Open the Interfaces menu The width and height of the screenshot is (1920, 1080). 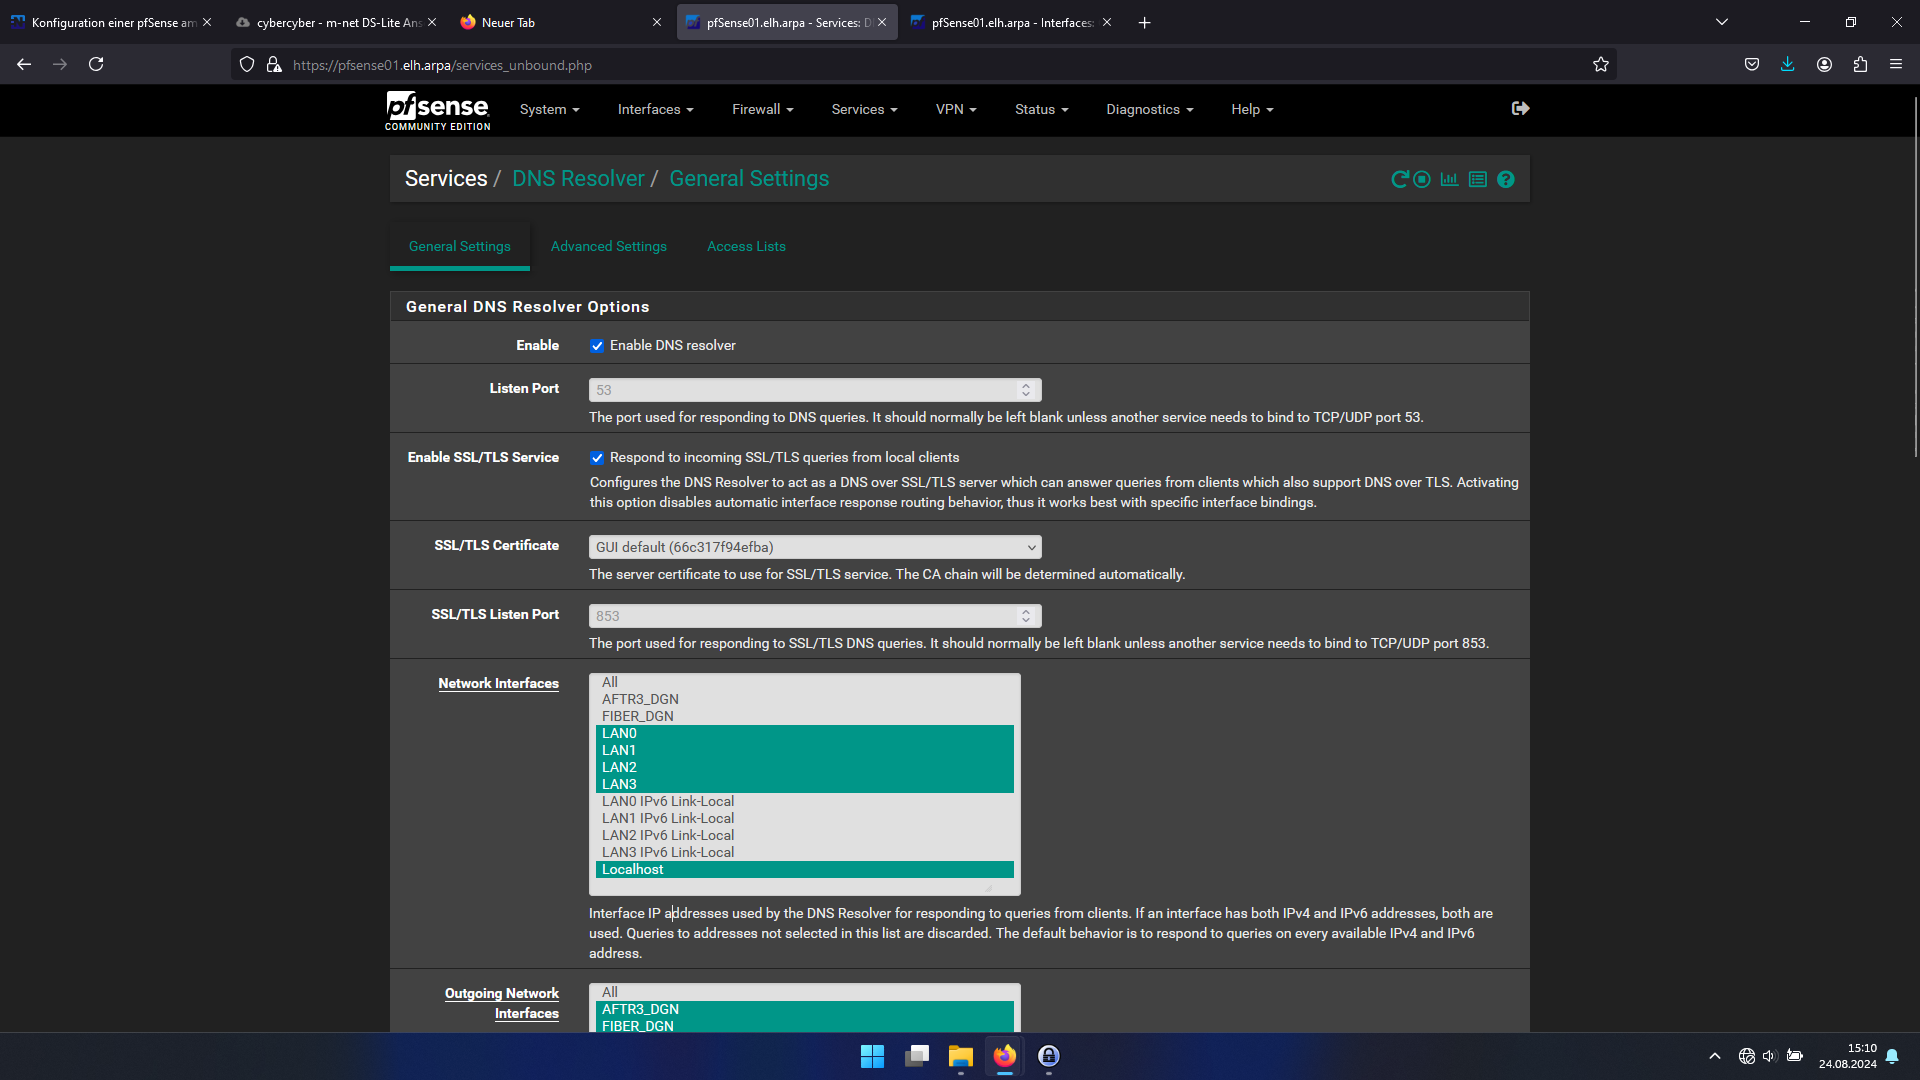(x=655, y=110)
